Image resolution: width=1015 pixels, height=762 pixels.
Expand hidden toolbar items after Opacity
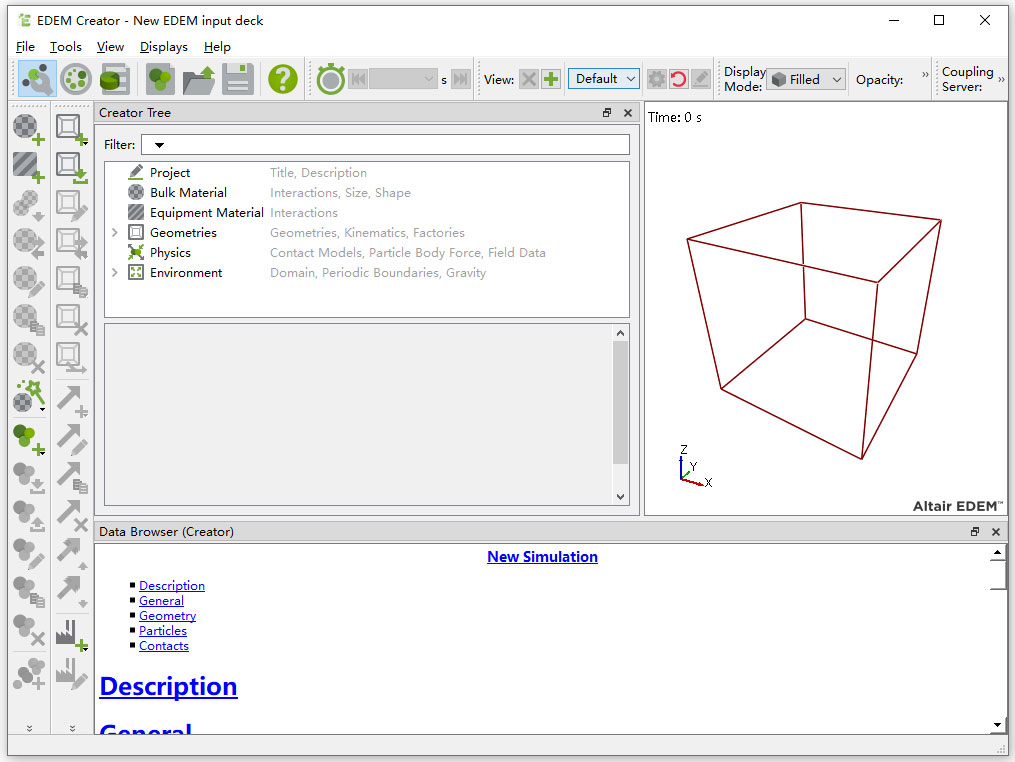click(925, 74)
